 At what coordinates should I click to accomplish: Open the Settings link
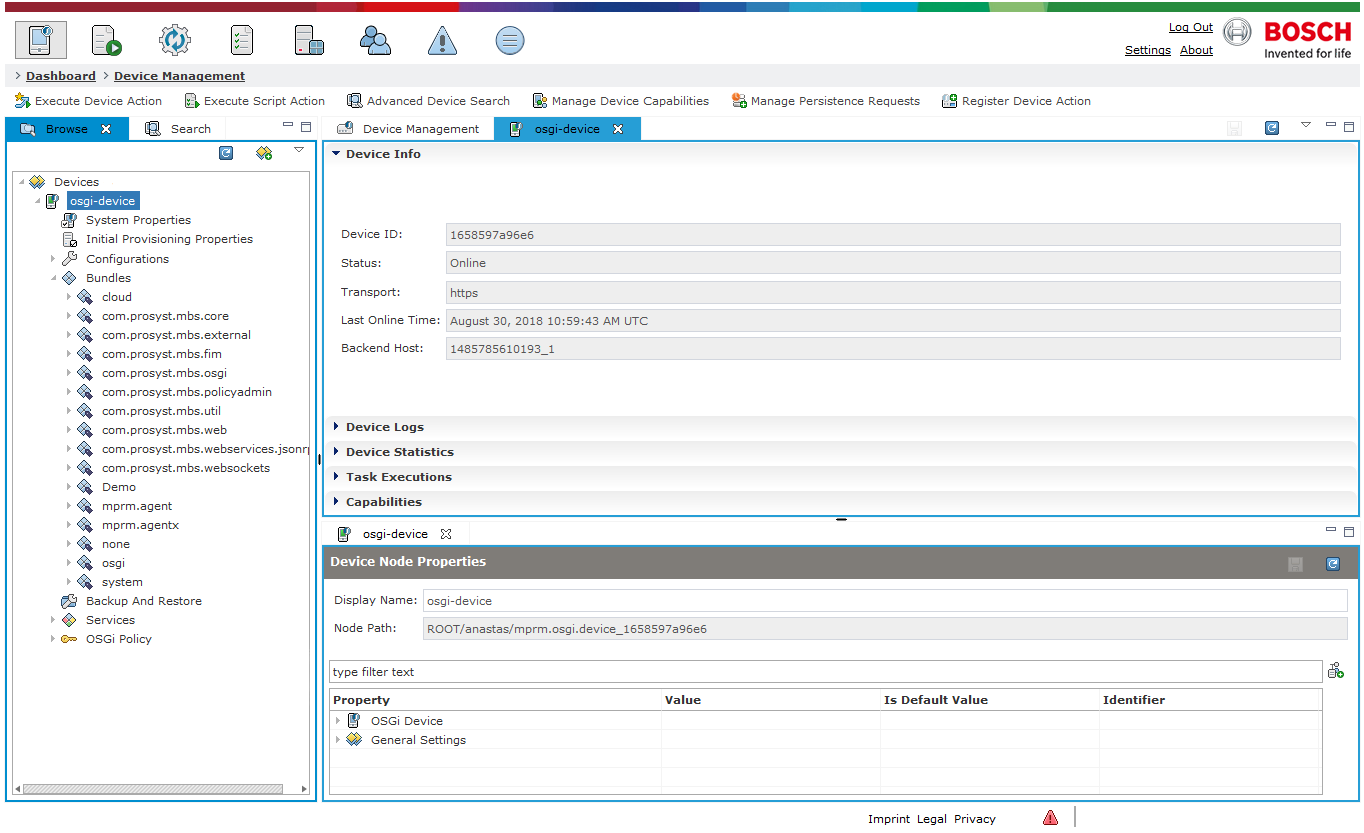[1148, 50]
